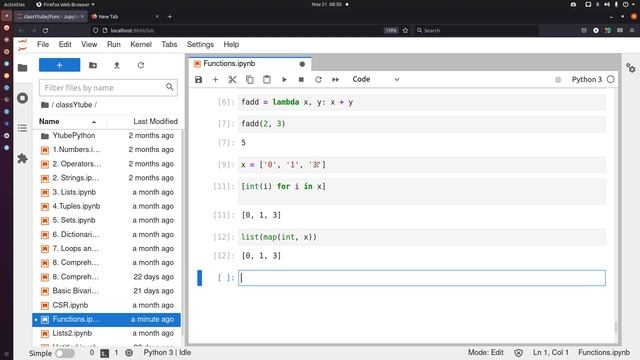Click the fadd lambda cell

pos(422,102)
